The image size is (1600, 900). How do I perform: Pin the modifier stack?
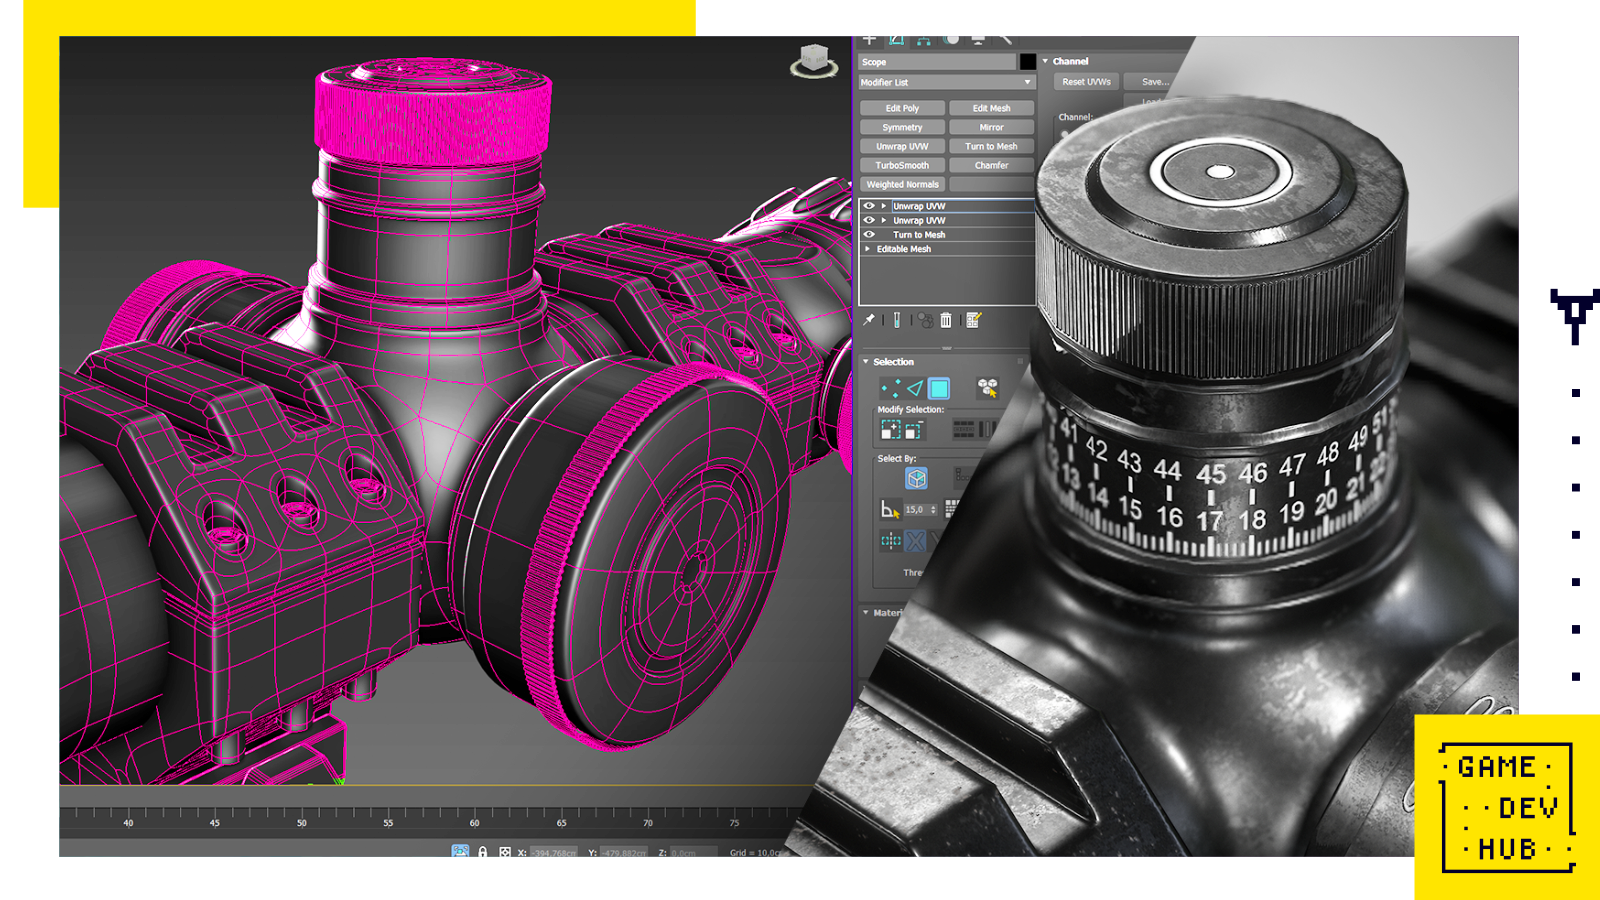click(869, 320)
